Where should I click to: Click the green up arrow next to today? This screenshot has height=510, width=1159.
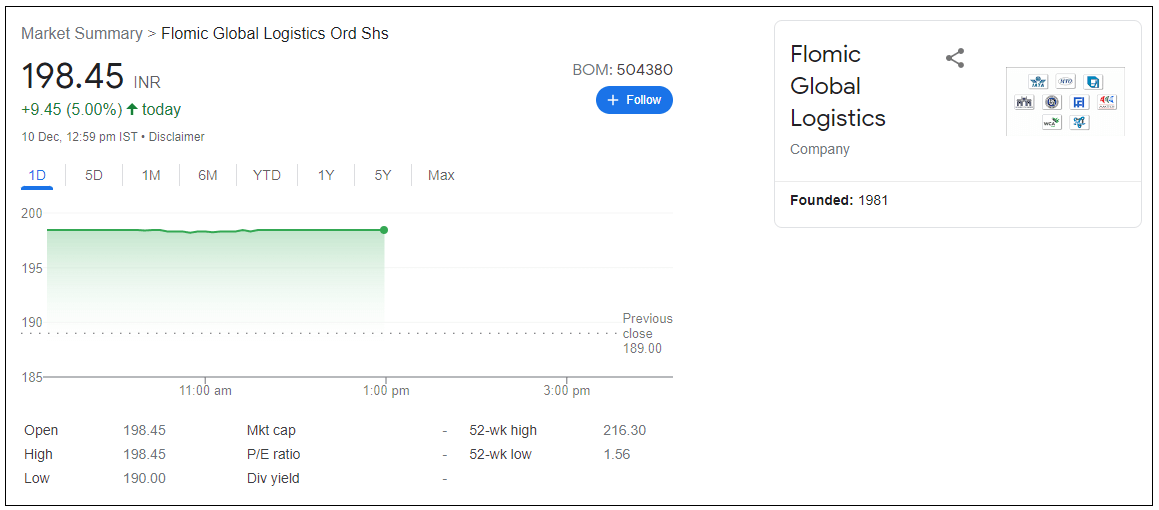tap(132, 109)
